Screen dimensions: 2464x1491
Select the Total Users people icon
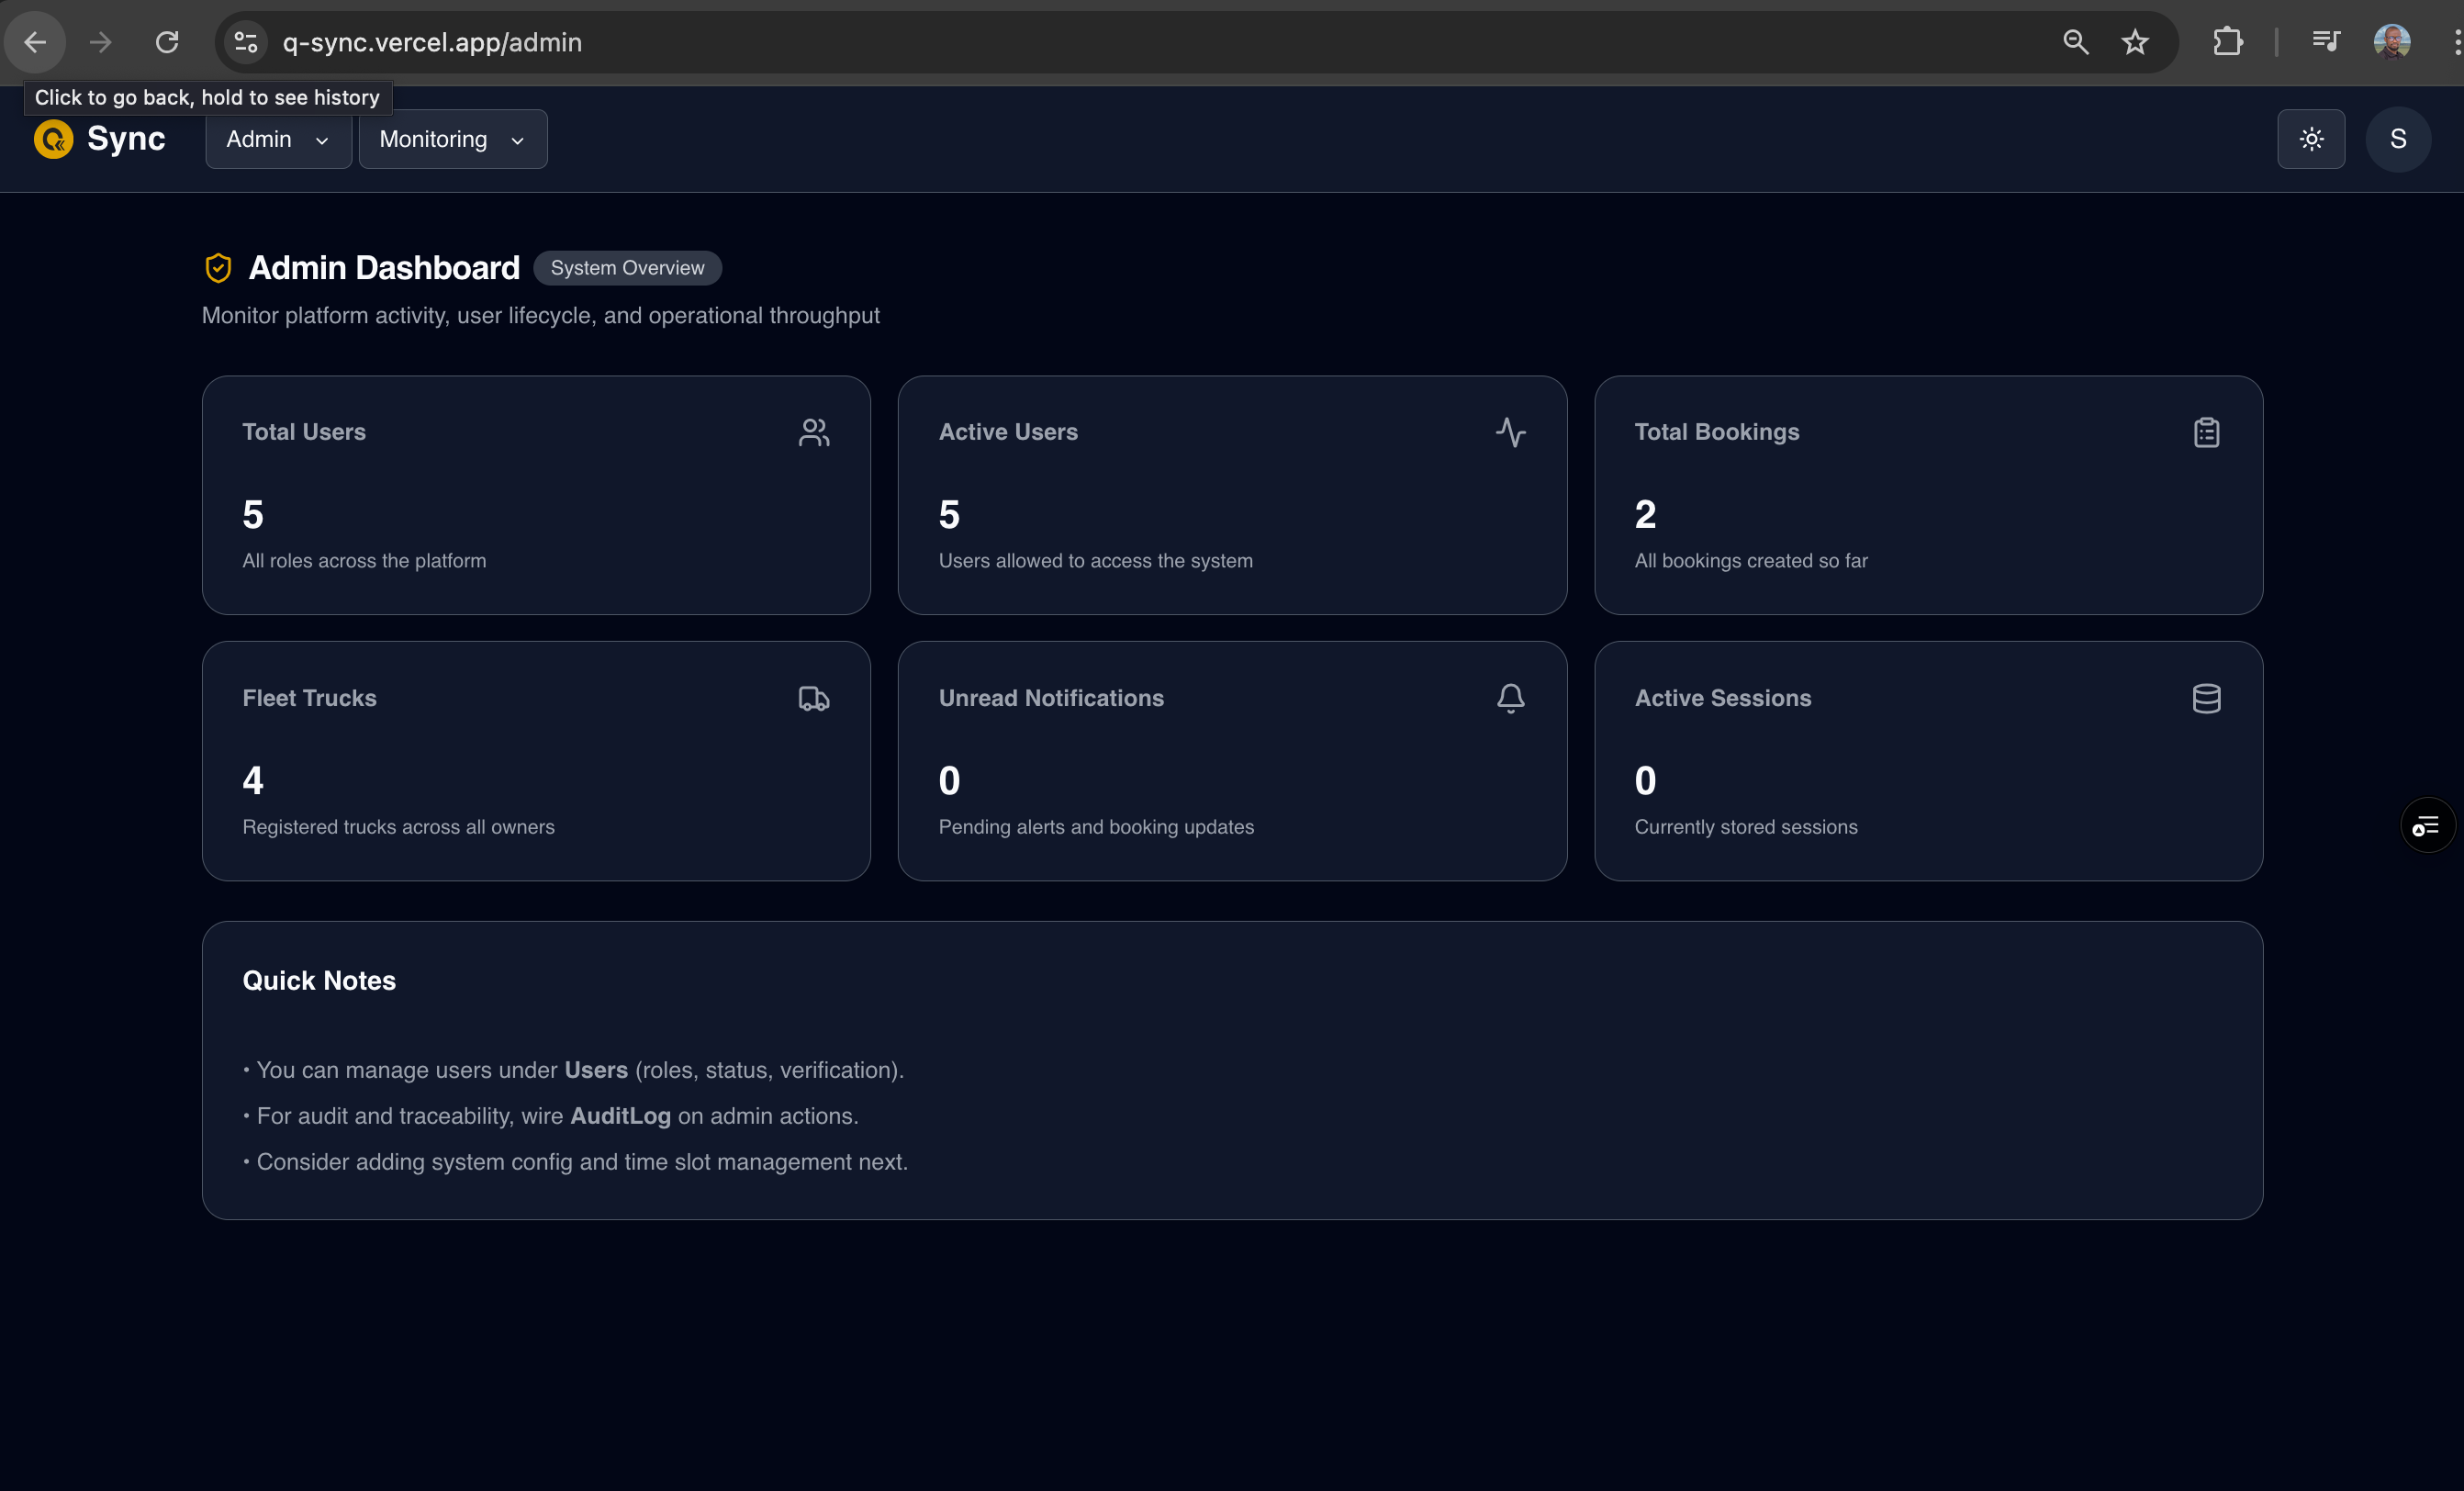tap(814, 432)
